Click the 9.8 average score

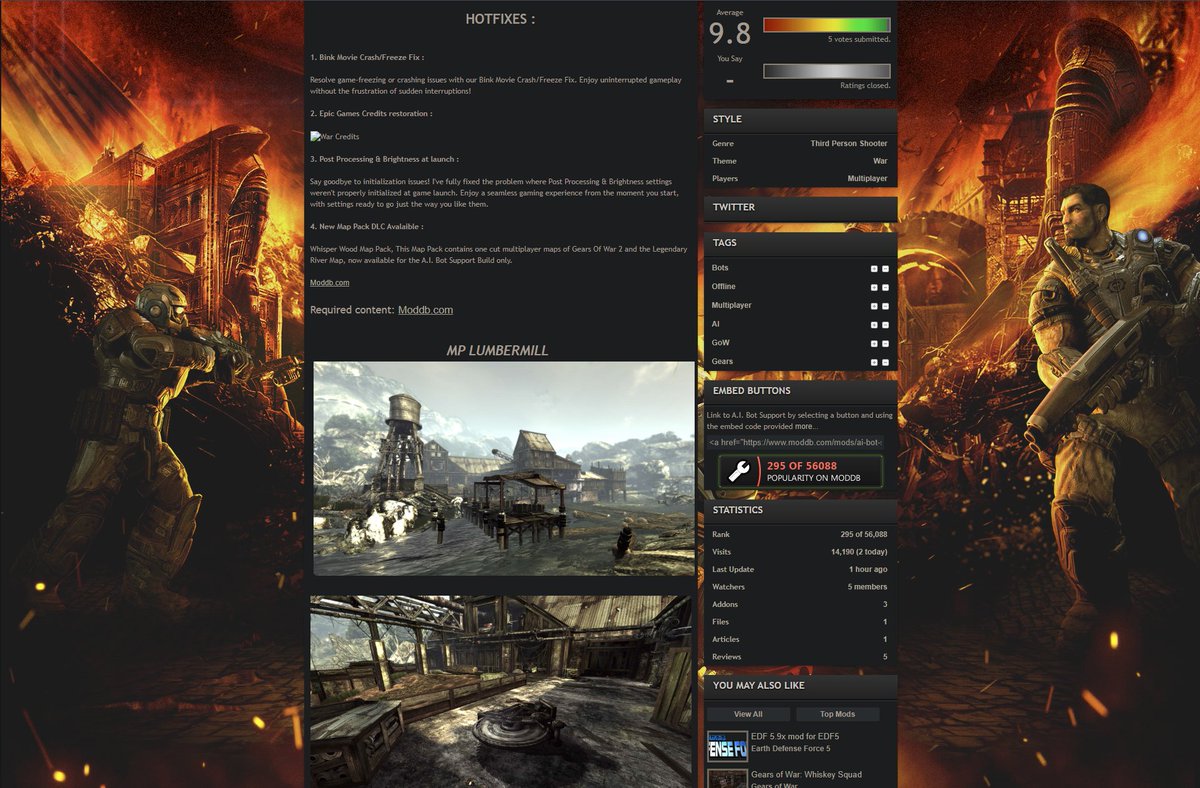[x=730, y=35]
